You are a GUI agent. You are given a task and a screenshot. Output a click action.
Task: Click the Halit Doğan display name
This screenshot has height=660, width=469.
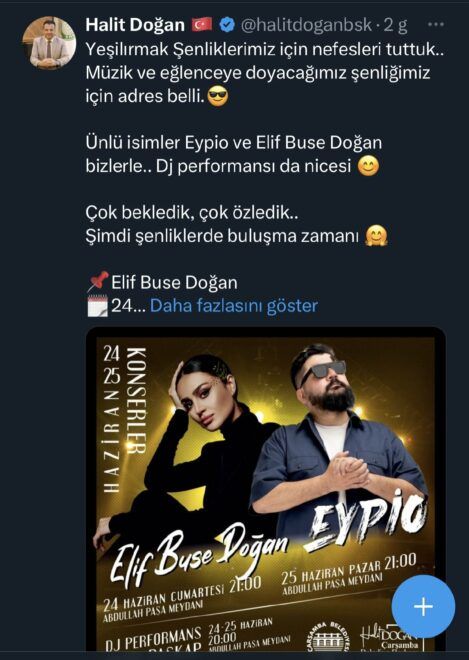(135, 25)
